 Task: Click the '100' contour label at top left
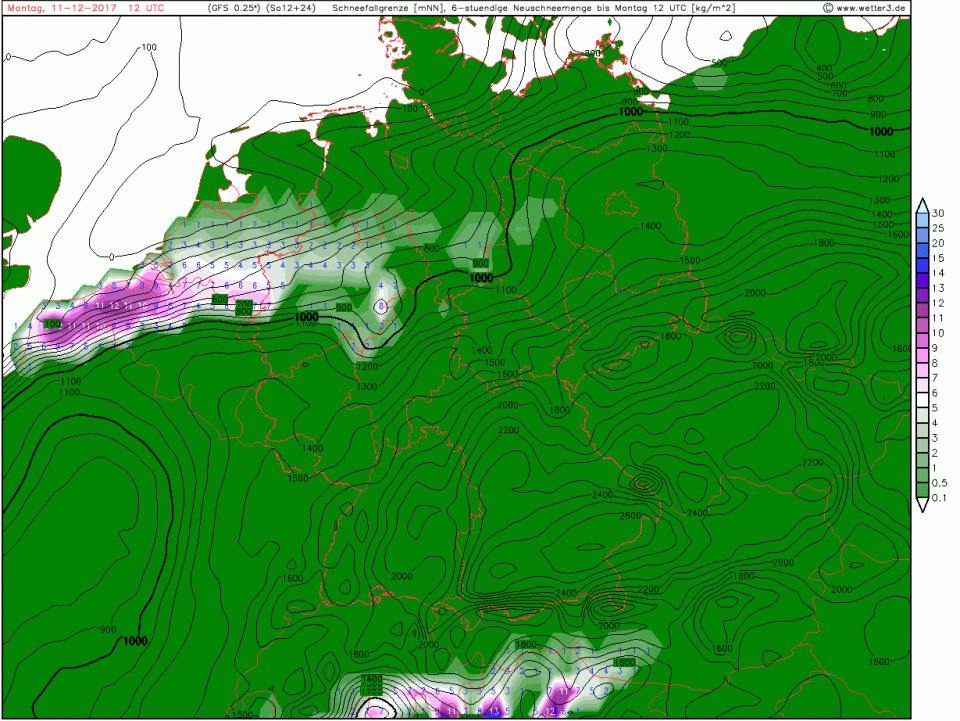point(149,48)
